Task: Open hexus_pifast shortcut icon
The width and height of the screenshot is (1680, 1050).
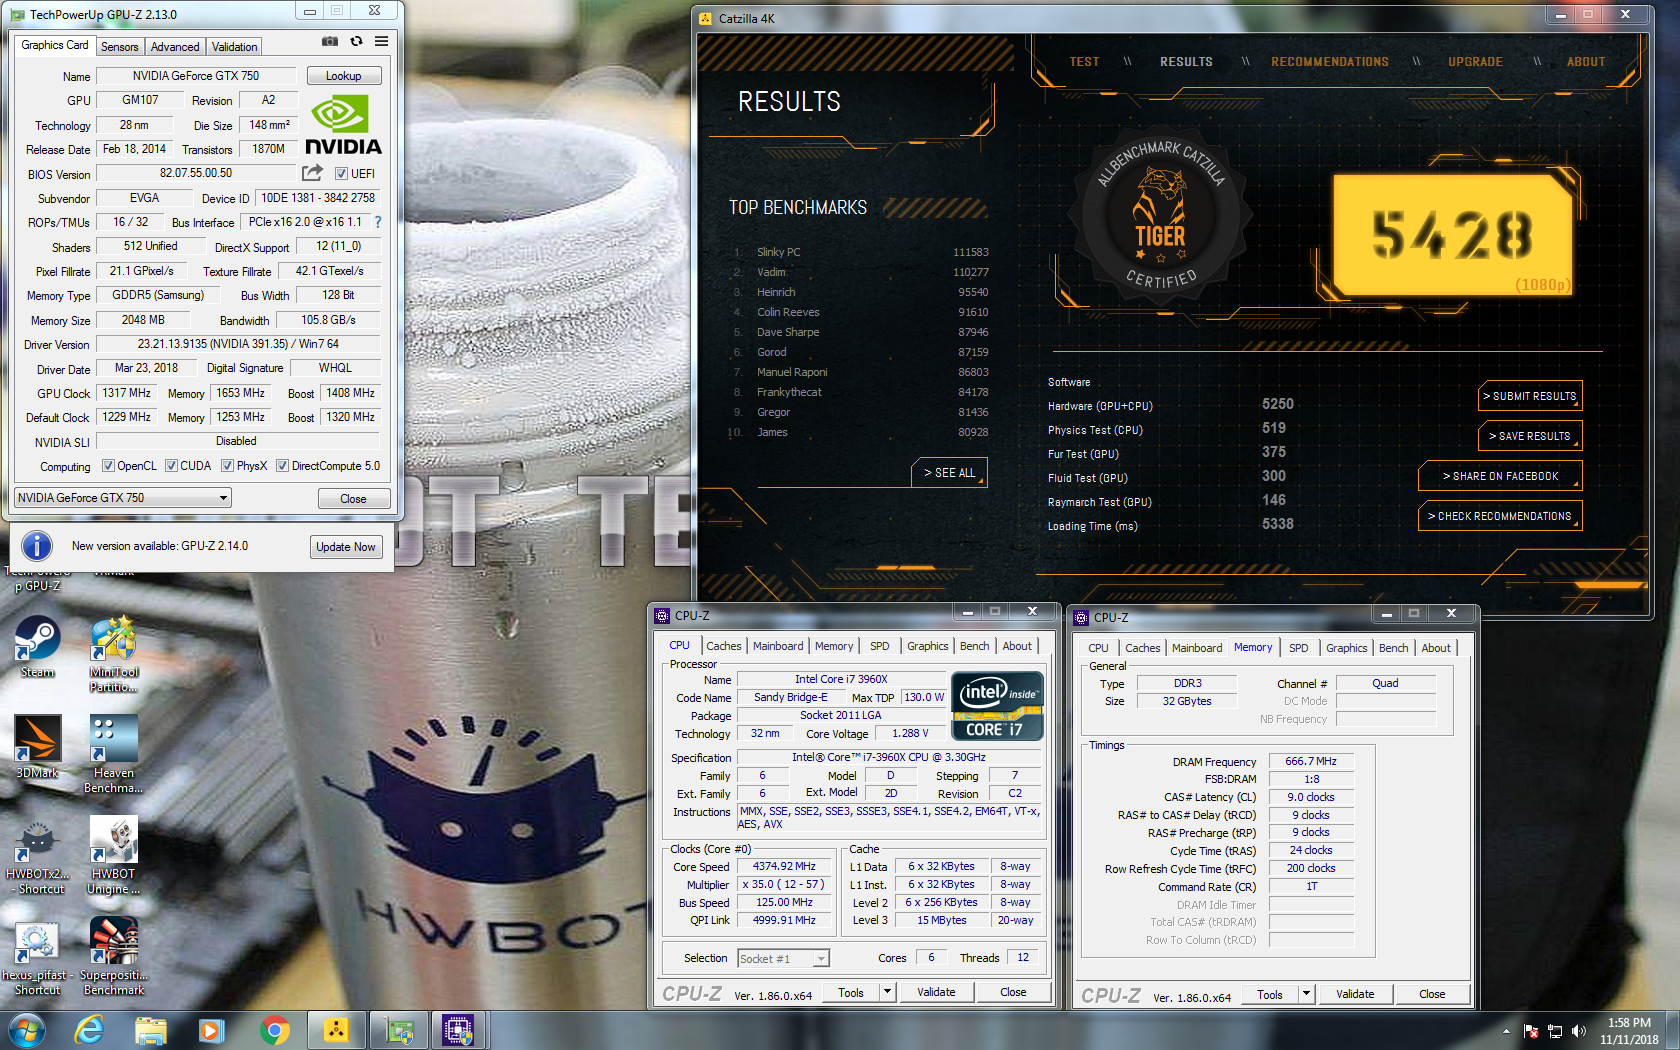Action: click(37, 958)
